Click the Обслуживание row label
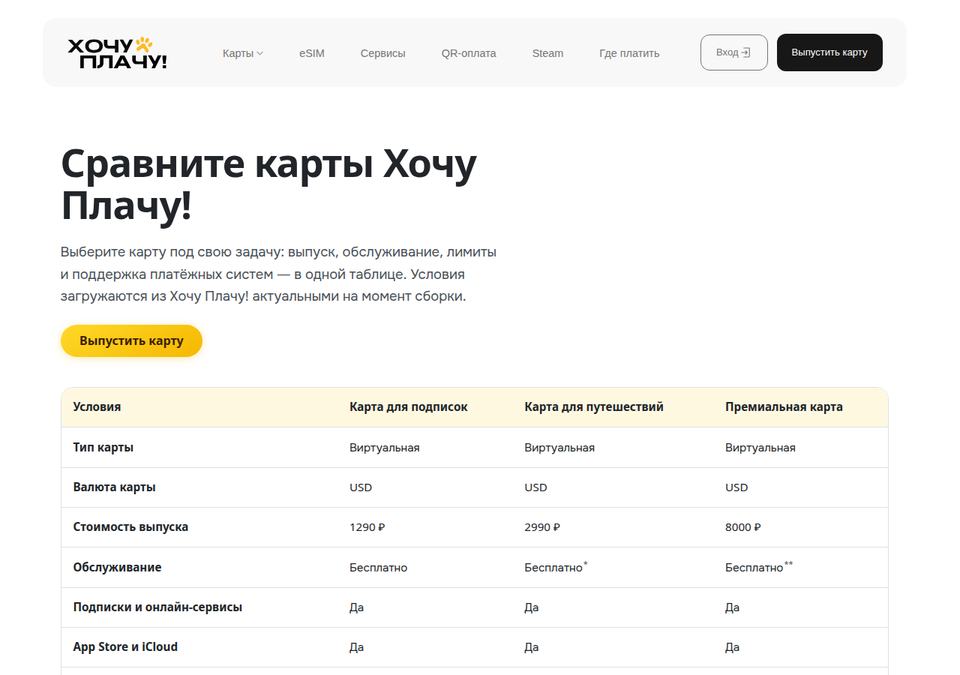The height and width of the screenshot is (675, 960). [117, 567]
